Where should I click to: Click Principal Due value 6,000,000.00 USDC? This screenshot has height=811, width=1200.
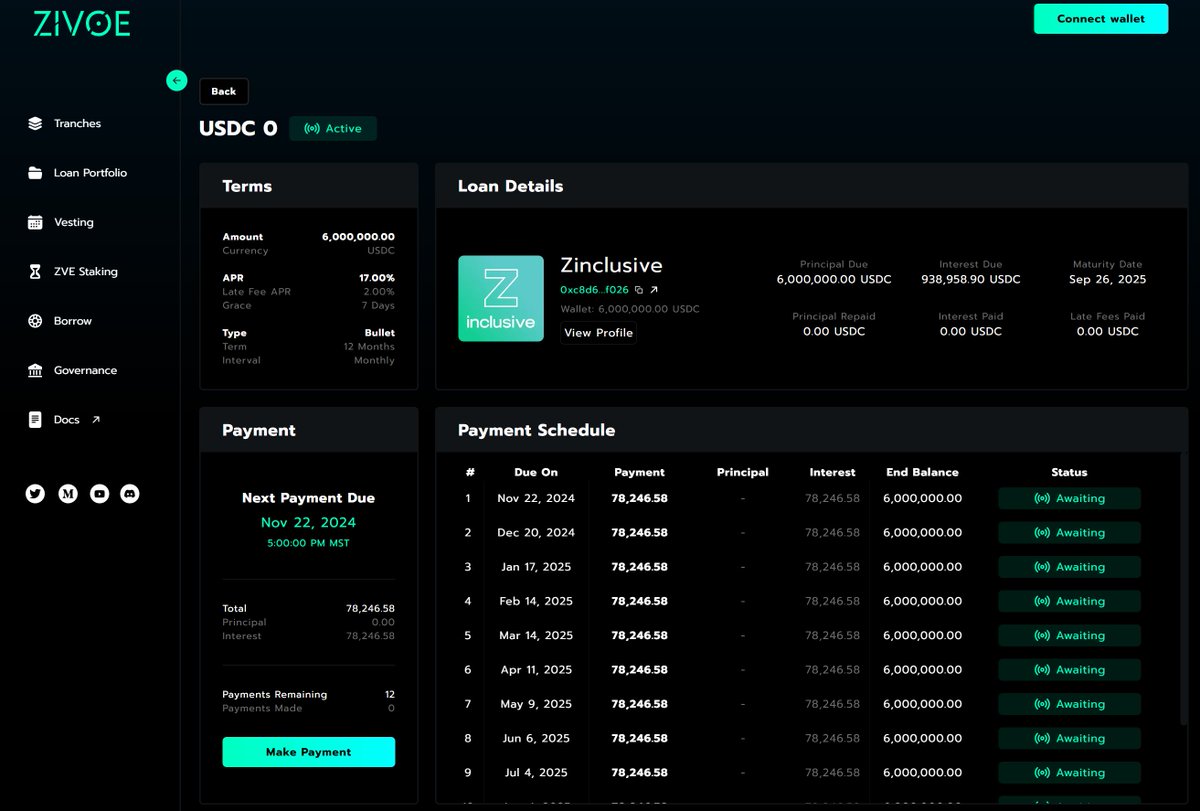tap(833, 280)
